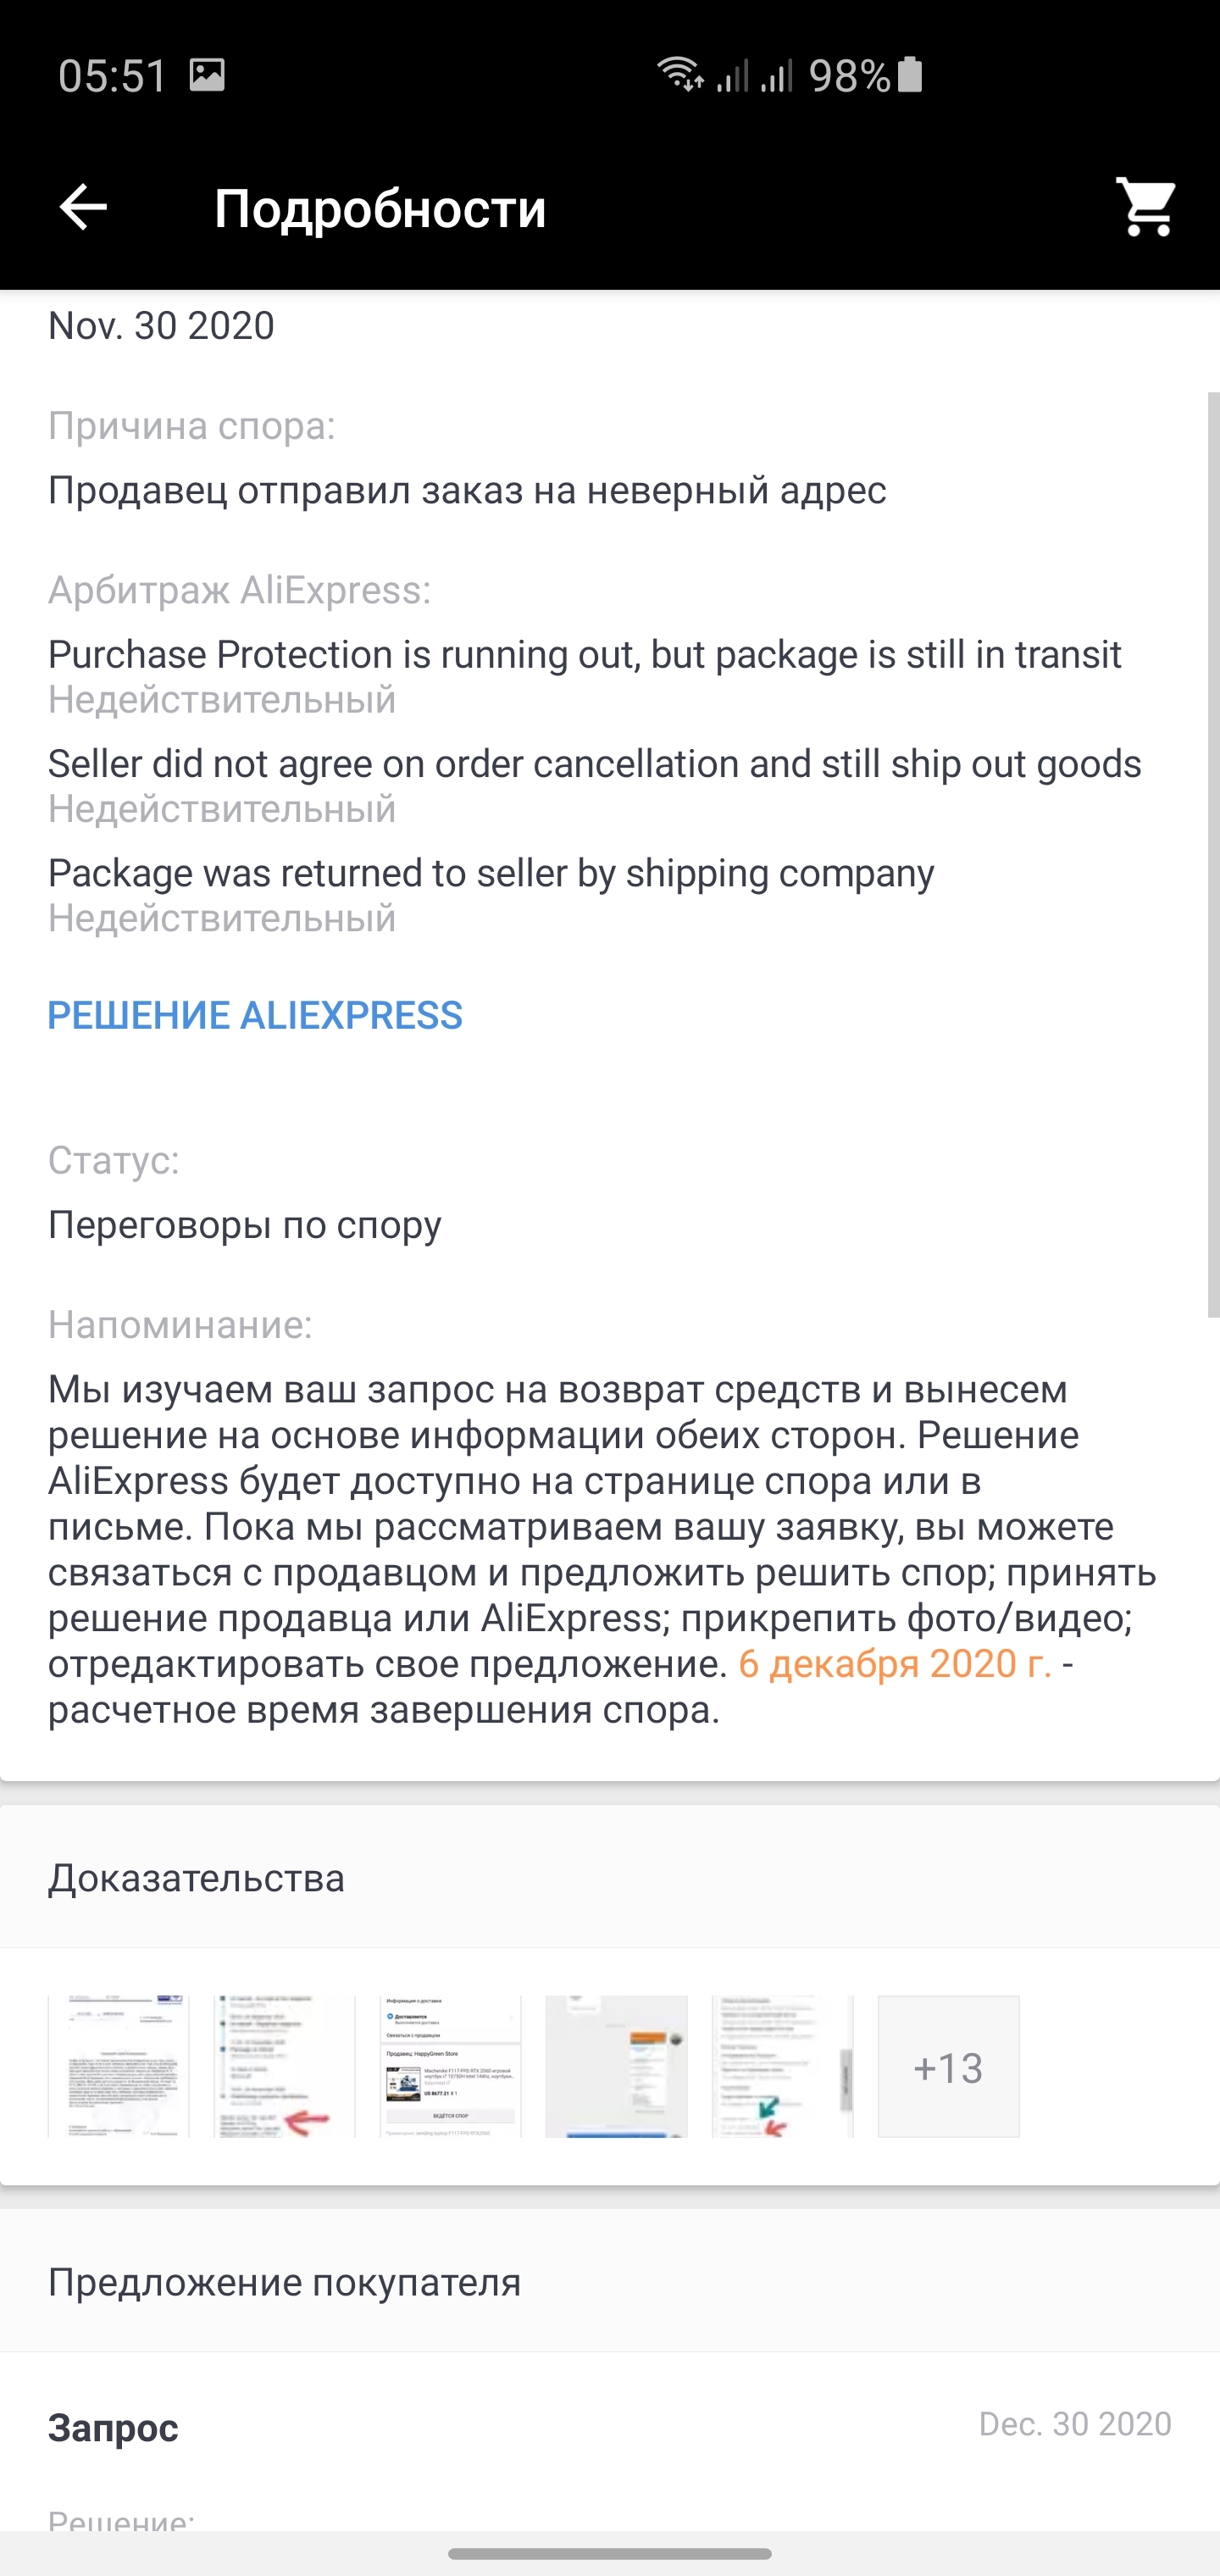Open the shopping cart
1220x2576 pixels.
coord(1146,208)
